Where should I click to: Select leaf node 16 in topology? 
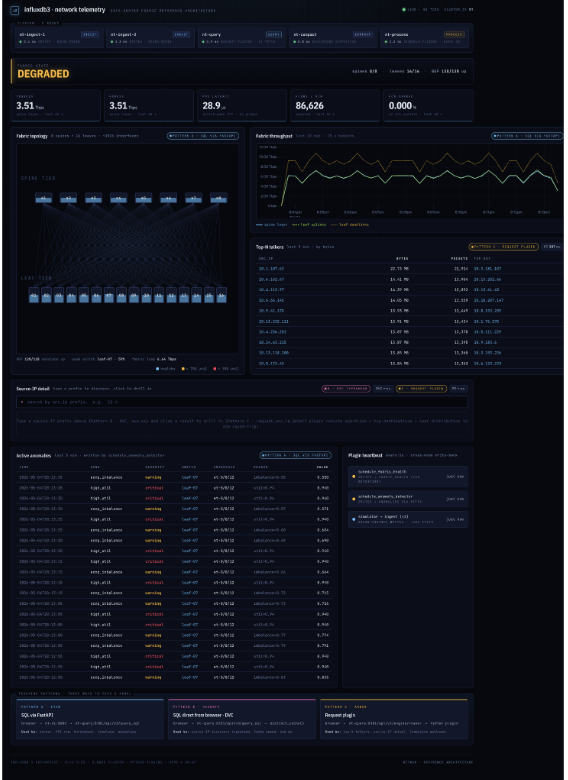(x=221, y=295)
